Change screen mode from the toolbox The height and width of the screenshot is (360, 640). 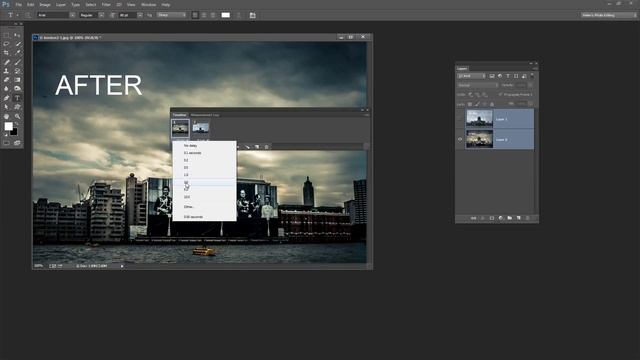pyautogui.click(x=17, y=143)
